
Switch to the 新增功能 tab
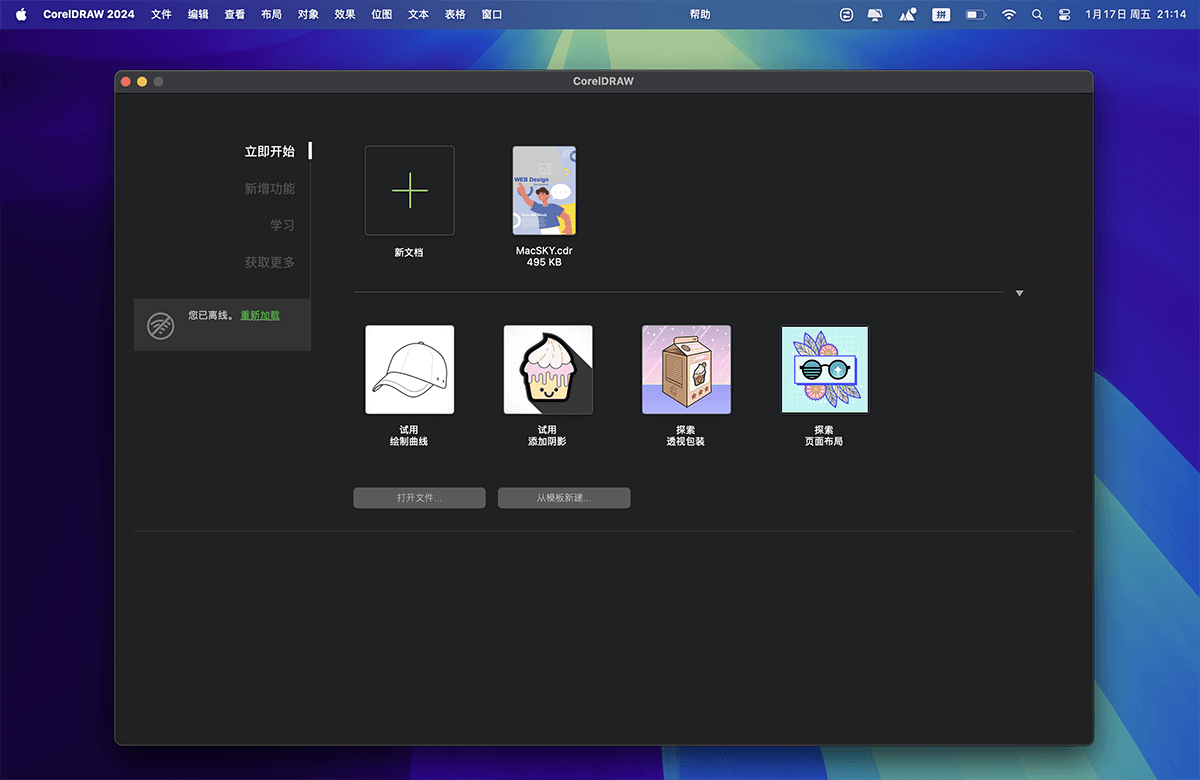(x=270, y=189)
